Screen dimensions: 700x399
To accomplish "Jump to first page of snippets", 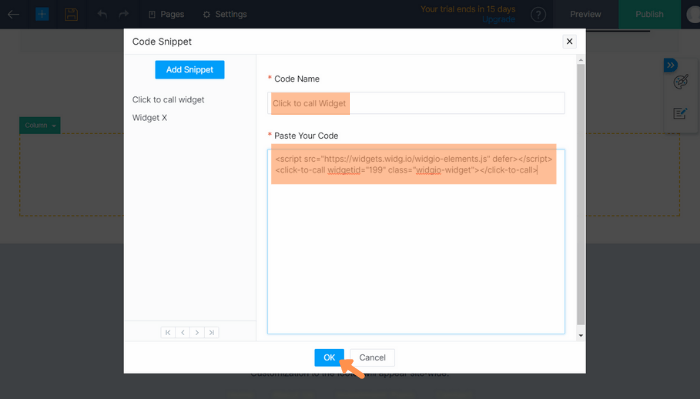I will point(168,332).
